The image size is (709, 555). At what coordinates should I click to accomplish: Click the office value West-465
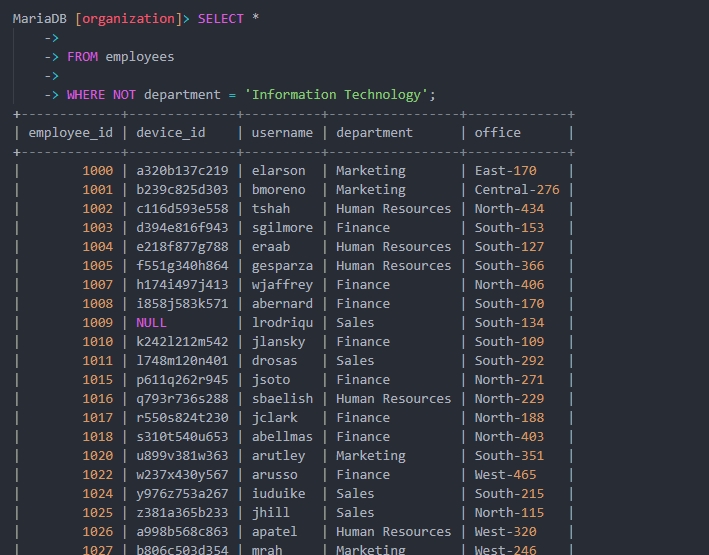(x=505, y=475)
